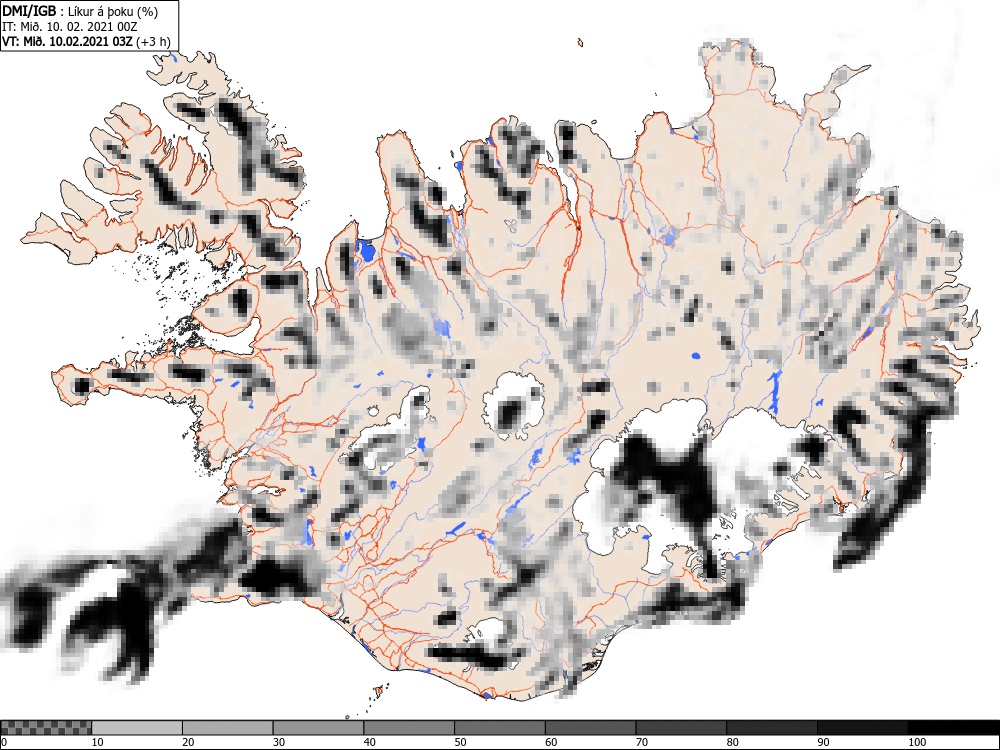Click the legend label '60'
This screenshot has width=1000, height=750.
[550, 742]
